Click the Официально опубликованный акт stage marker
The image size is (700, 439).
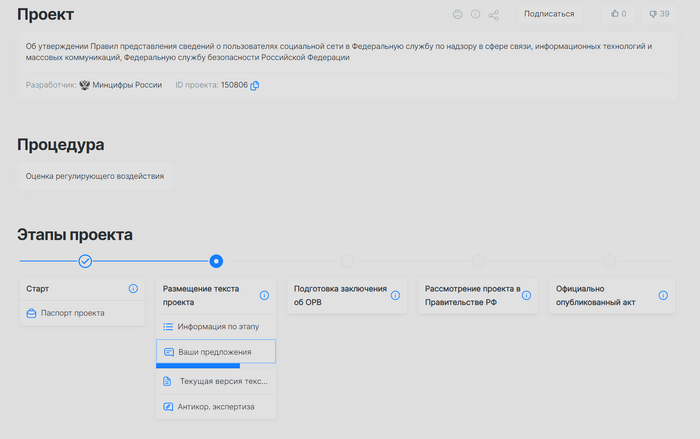609,261
